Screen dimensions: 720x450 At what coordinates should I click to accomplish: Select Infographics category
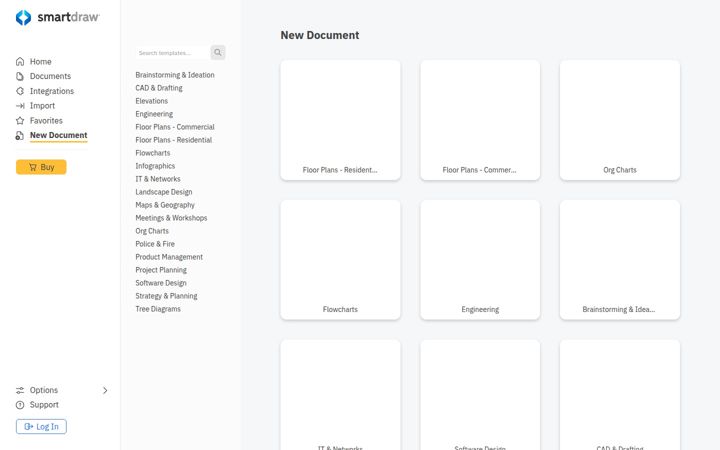pyautogui.click(x=155, y=166)
